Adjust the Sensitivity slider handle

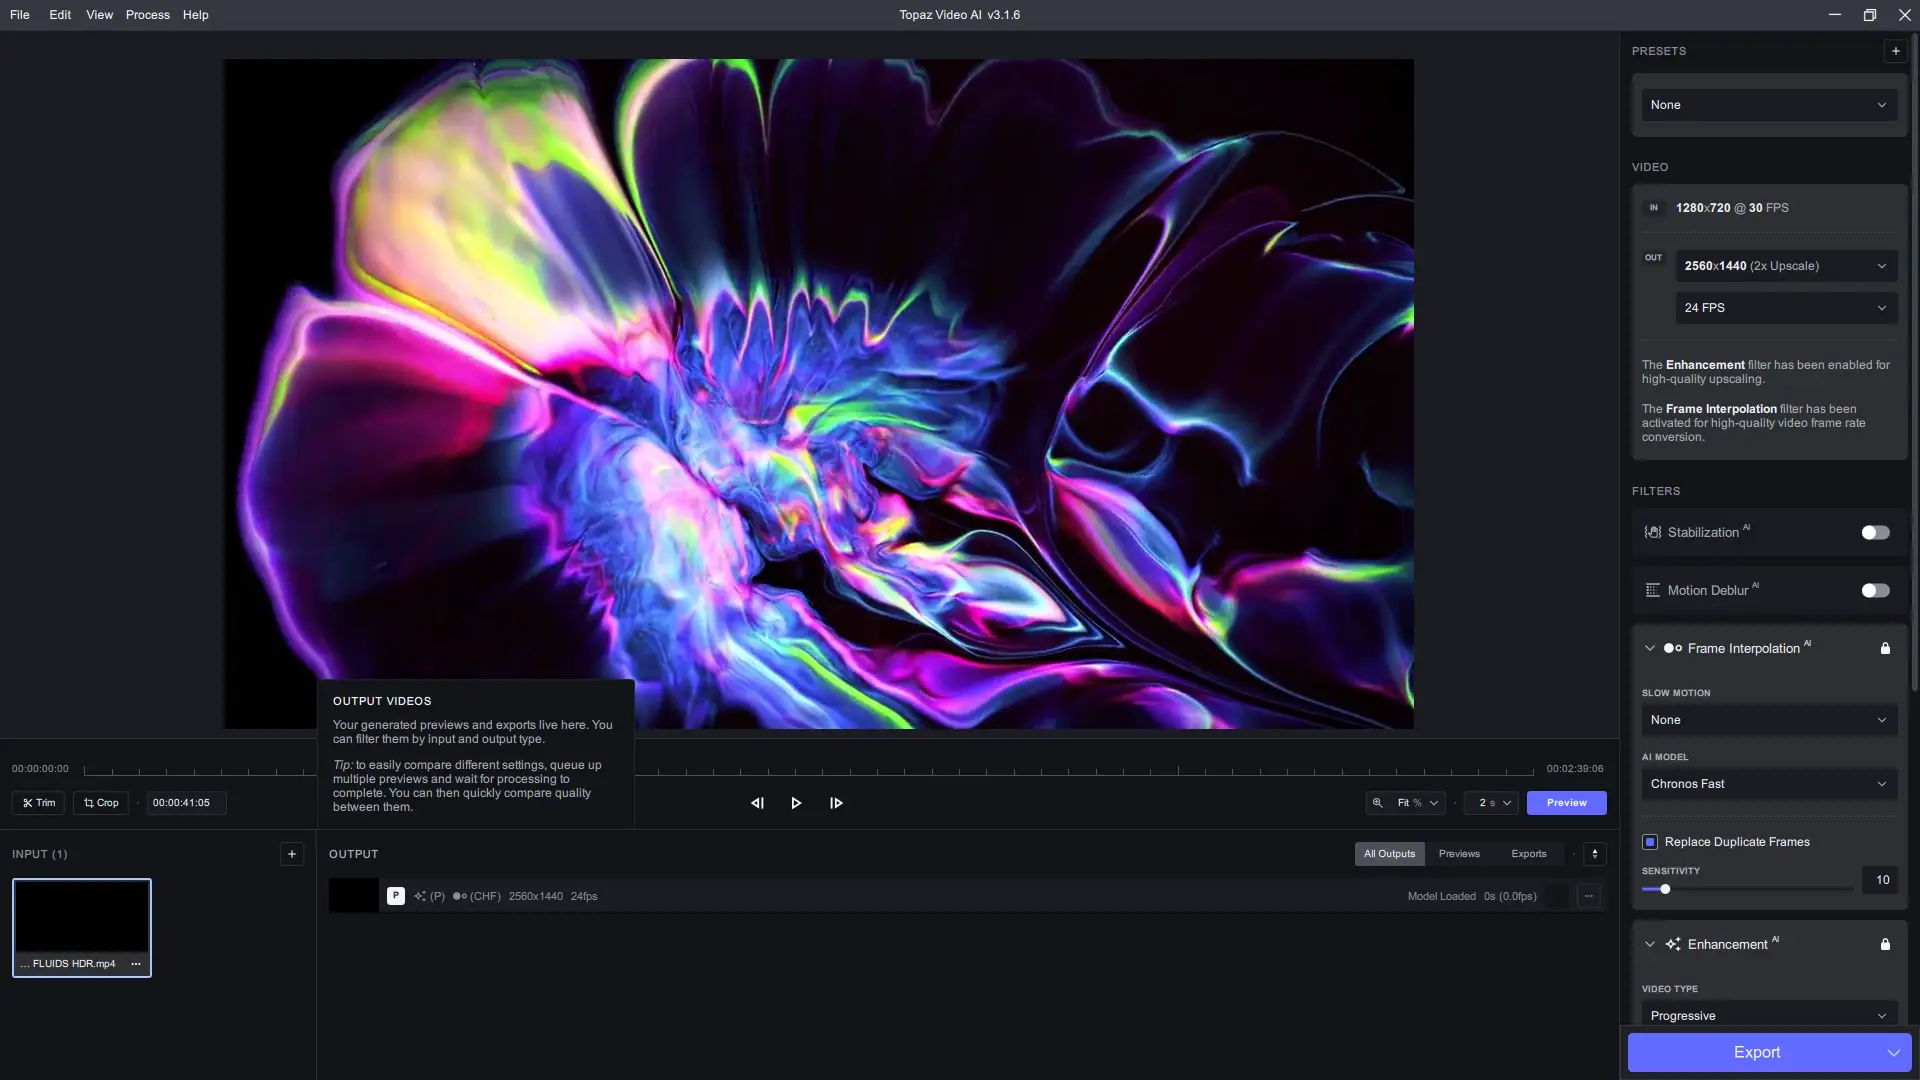1665,889
